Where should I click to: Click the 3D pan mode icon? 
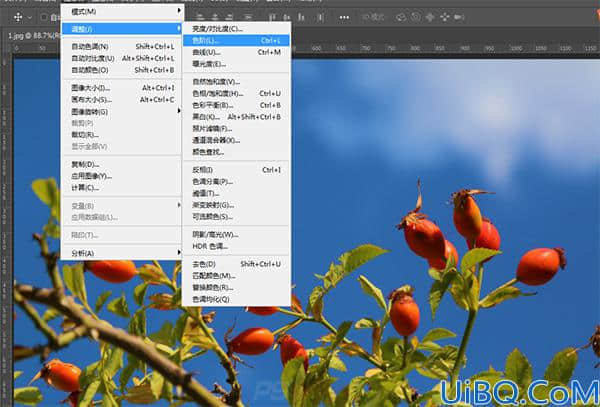coord(430,17)
